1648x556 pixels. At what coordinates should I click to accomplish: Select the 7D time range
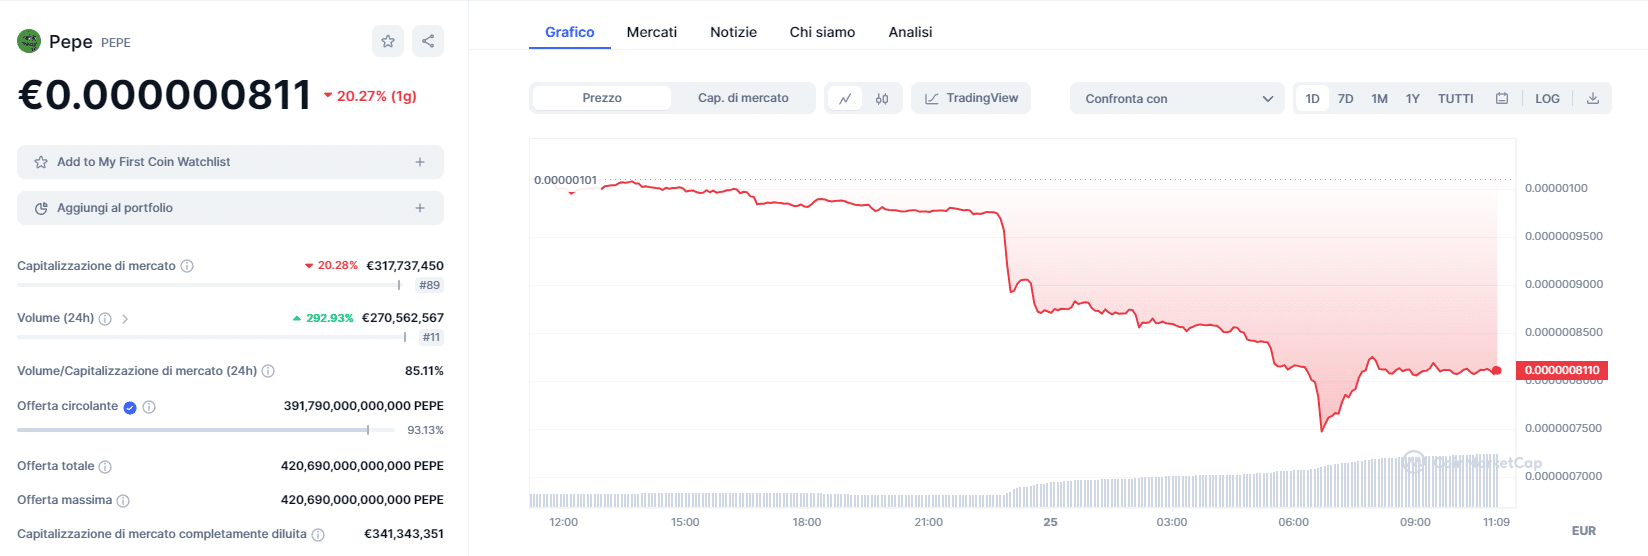[x=1346, y=98]
